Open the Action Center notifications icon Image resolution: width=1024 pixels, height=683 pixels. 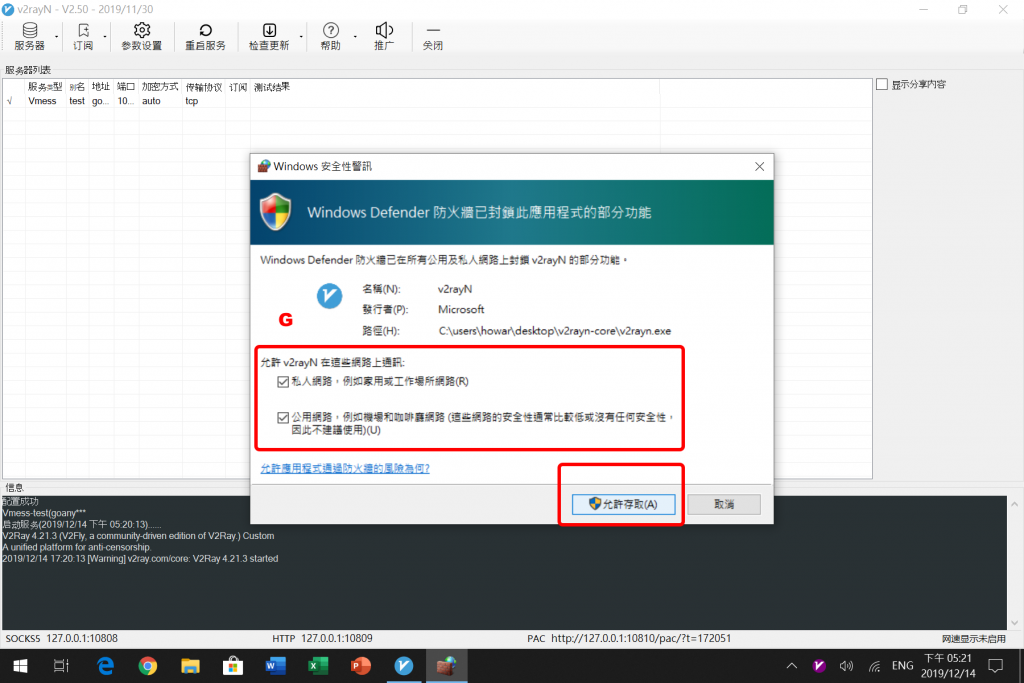(x=996, y=666)
